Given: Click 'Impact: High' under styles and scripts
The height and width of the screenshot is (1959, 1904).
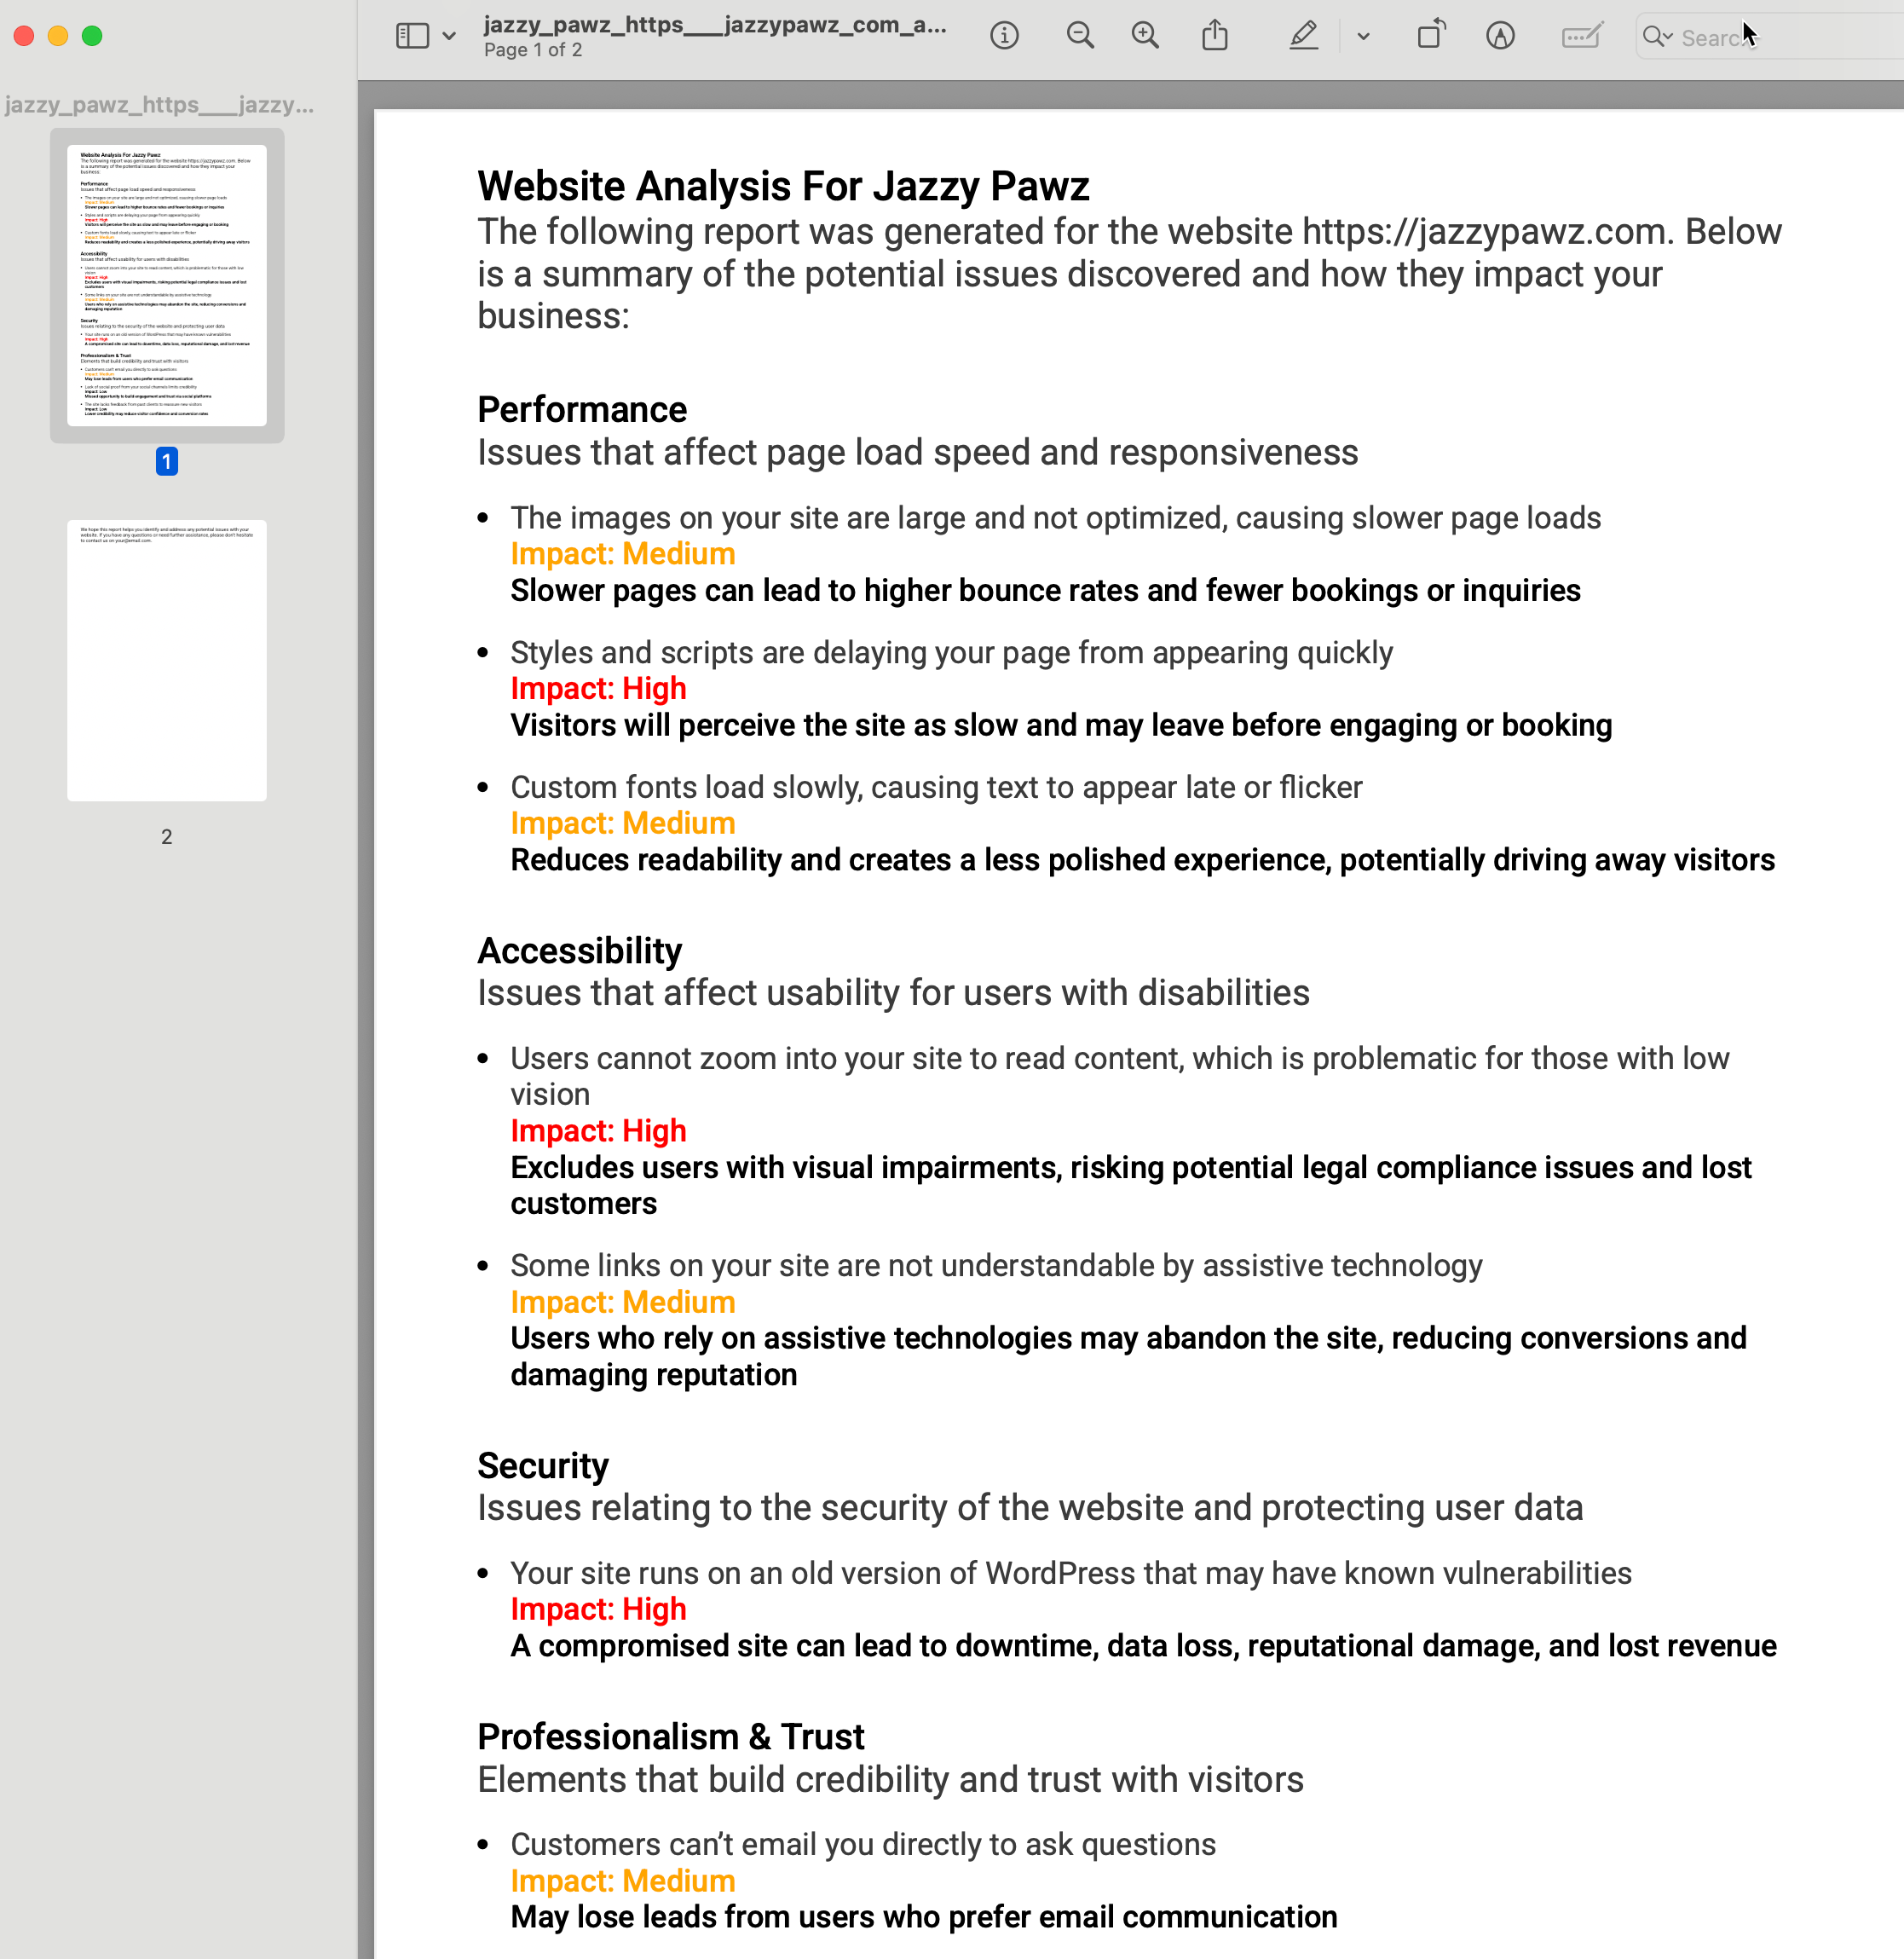Looking at the screenshot, I should 598,689.
